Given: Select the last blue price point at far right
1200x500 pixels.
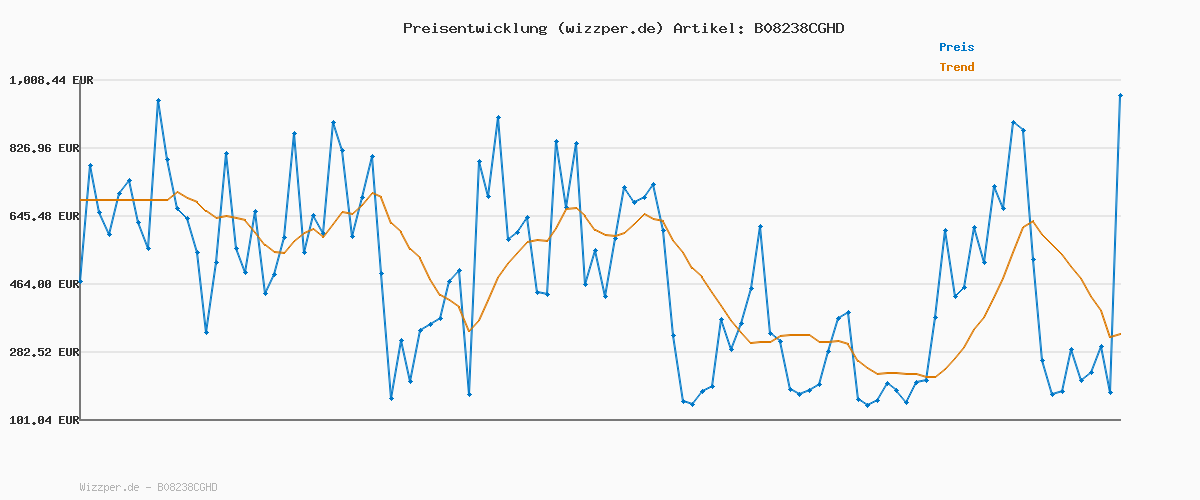Looking at the screenshot, I should pyautogui.click(x=1120, y=96).
